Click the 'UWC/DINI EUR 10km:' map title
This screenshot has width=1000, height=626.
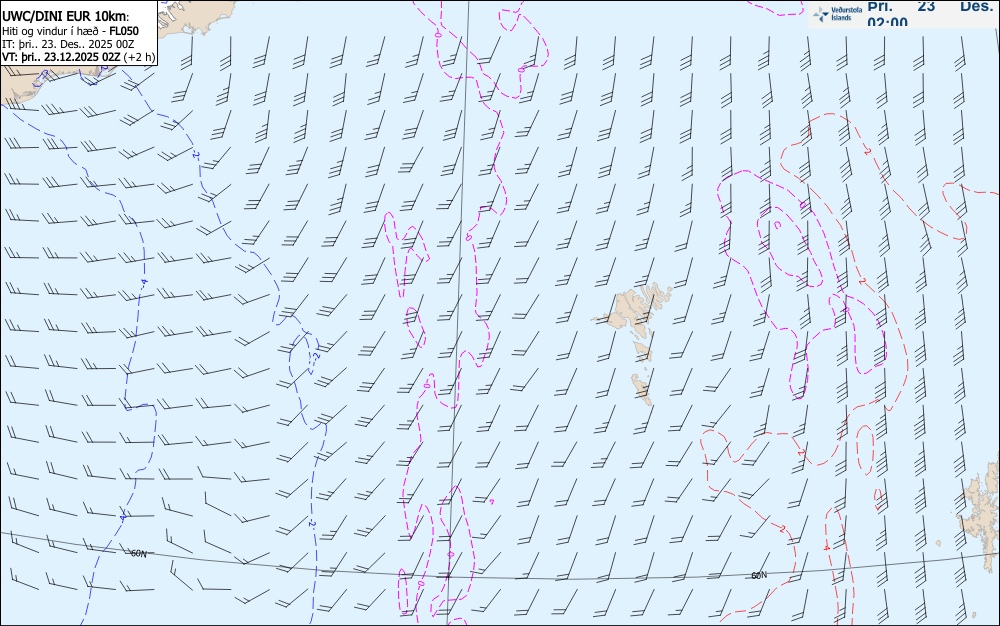(x=66, y=17)
